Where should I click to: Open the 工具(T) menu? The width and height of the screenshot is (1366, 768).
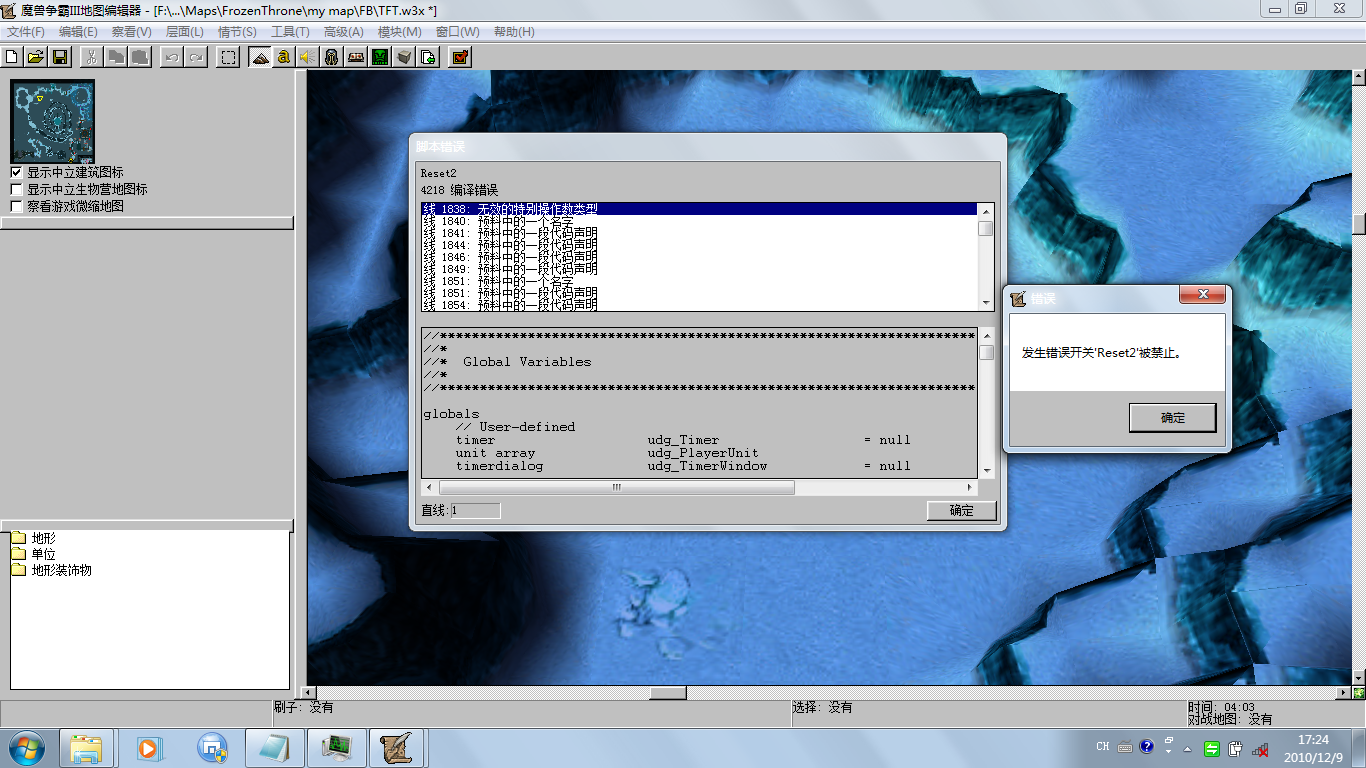290,32
